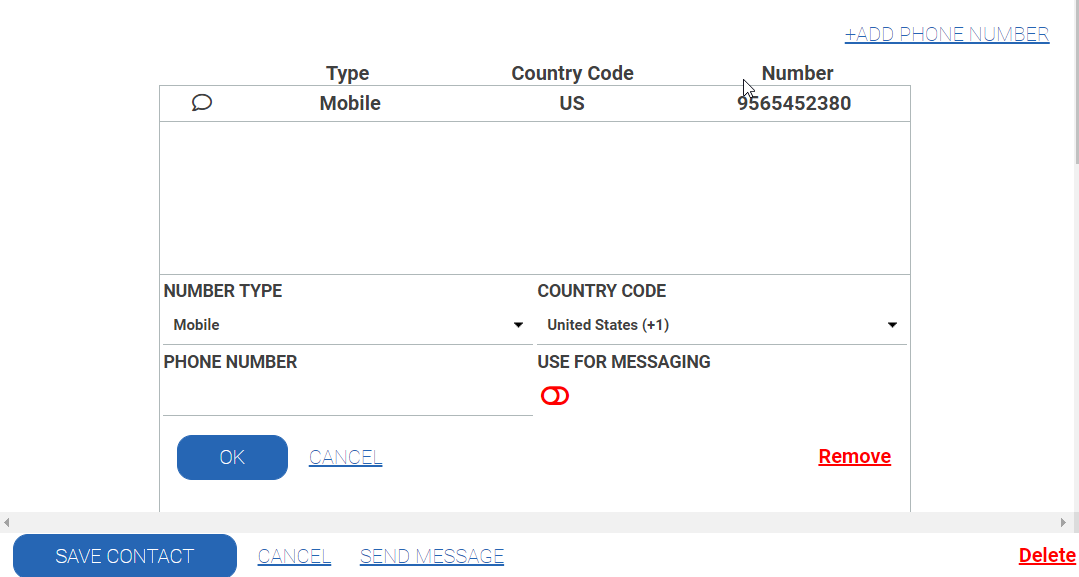
Task: Focus the Phone Number input field
Action: click(347, 397)
